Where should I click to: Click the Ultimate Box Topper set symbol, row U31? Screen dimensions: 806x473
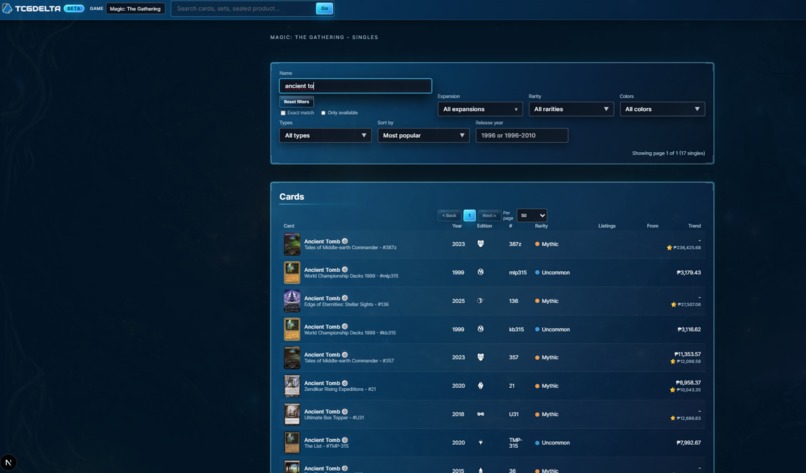click(x=481, y=414)
